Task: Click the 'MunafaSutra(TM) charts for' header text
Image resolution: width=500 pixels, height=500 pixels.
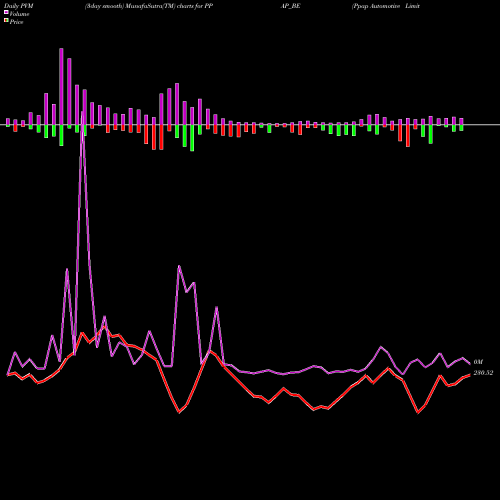Action: [x=164, y=6]
